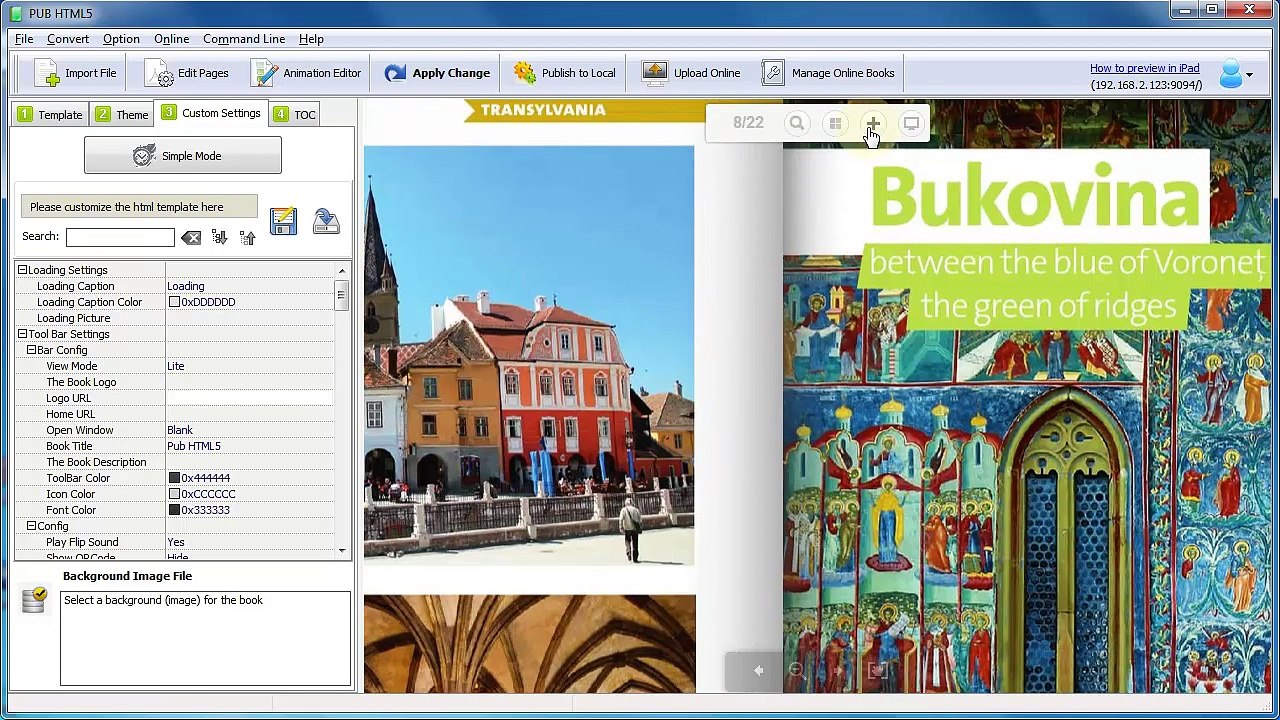Open the Convert menu

click(68, 39)
